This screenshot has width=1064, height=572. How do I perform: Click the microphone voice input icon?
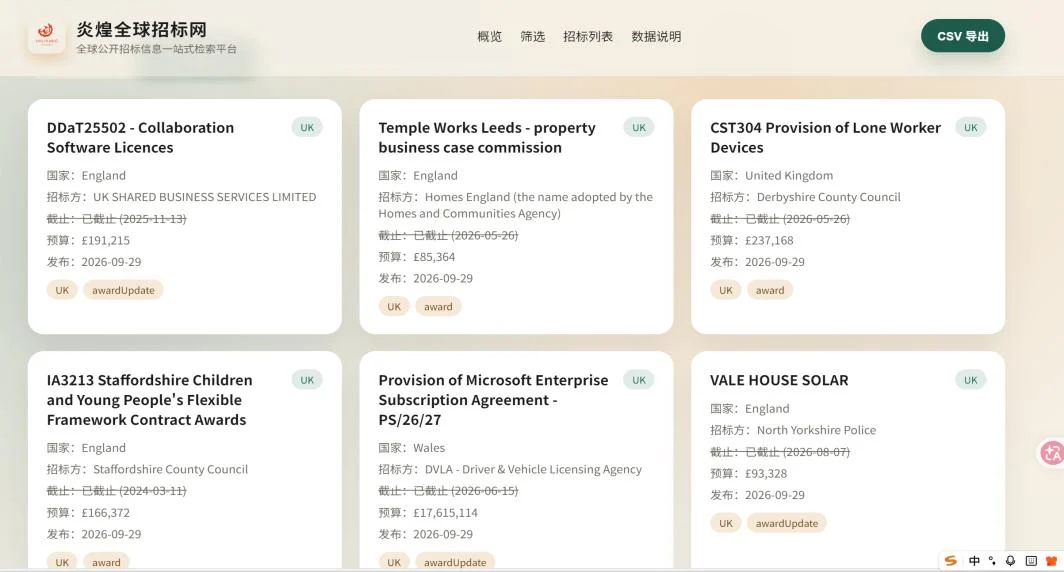(x=1011, y=560)
